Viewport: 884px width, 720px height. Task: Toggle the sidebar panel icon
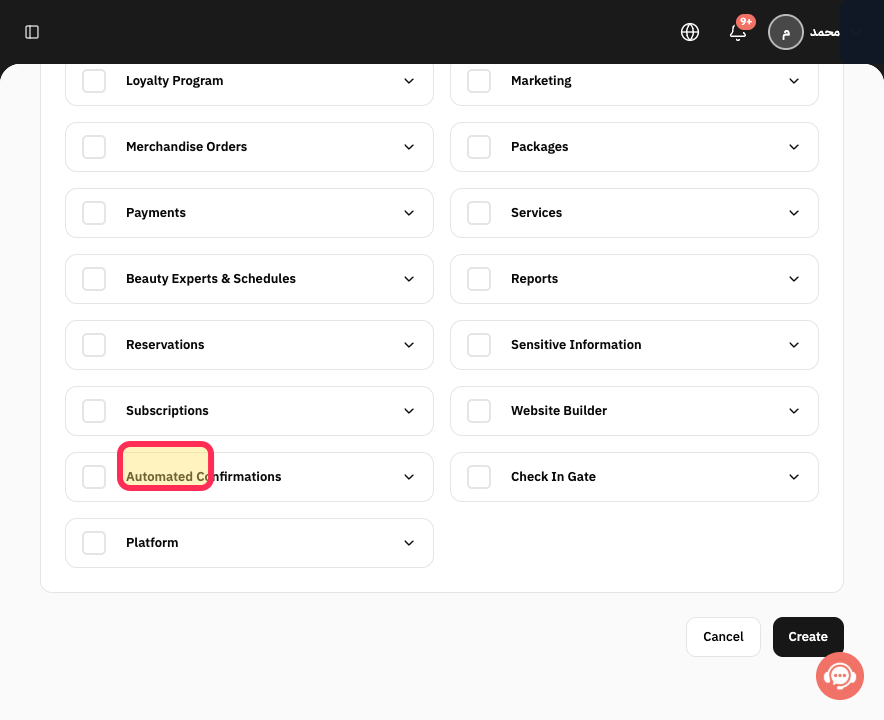pyautogui.click(x=32, y=32)
